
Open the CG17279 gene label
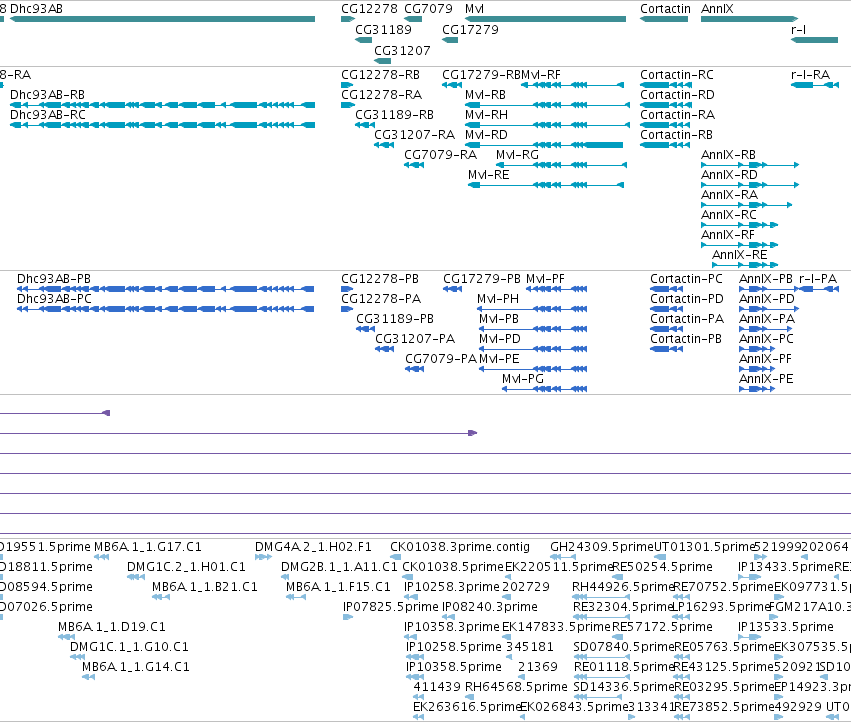[x=471, y=29]
